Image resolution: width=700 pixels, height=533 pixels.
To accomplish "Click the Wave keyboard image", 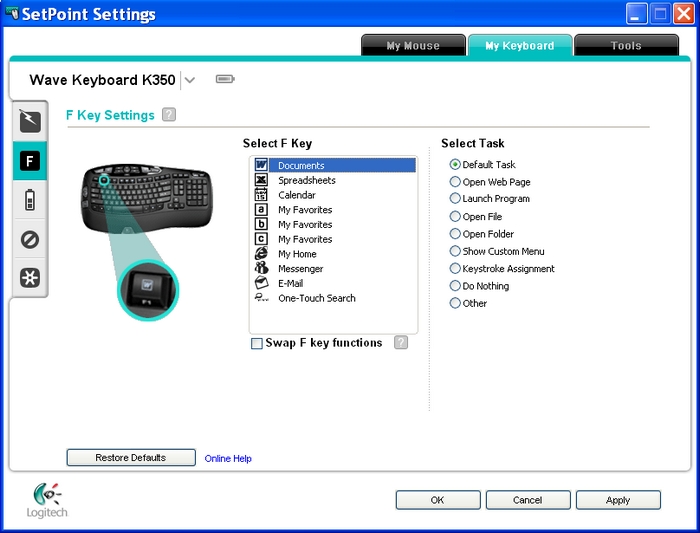I will (147, 198).
